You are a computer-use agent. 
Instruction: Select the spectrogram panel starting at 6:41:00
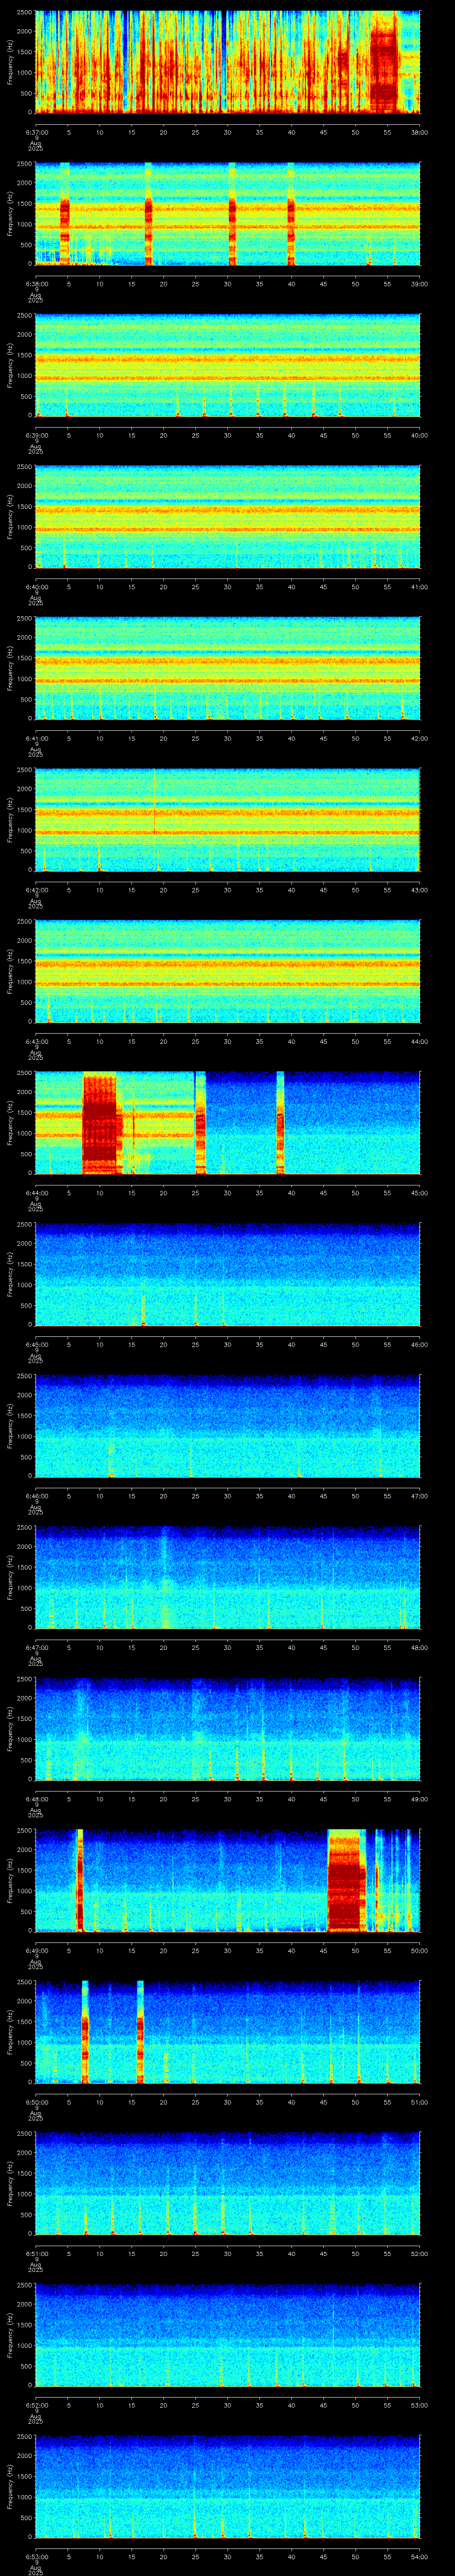[228, 668]
